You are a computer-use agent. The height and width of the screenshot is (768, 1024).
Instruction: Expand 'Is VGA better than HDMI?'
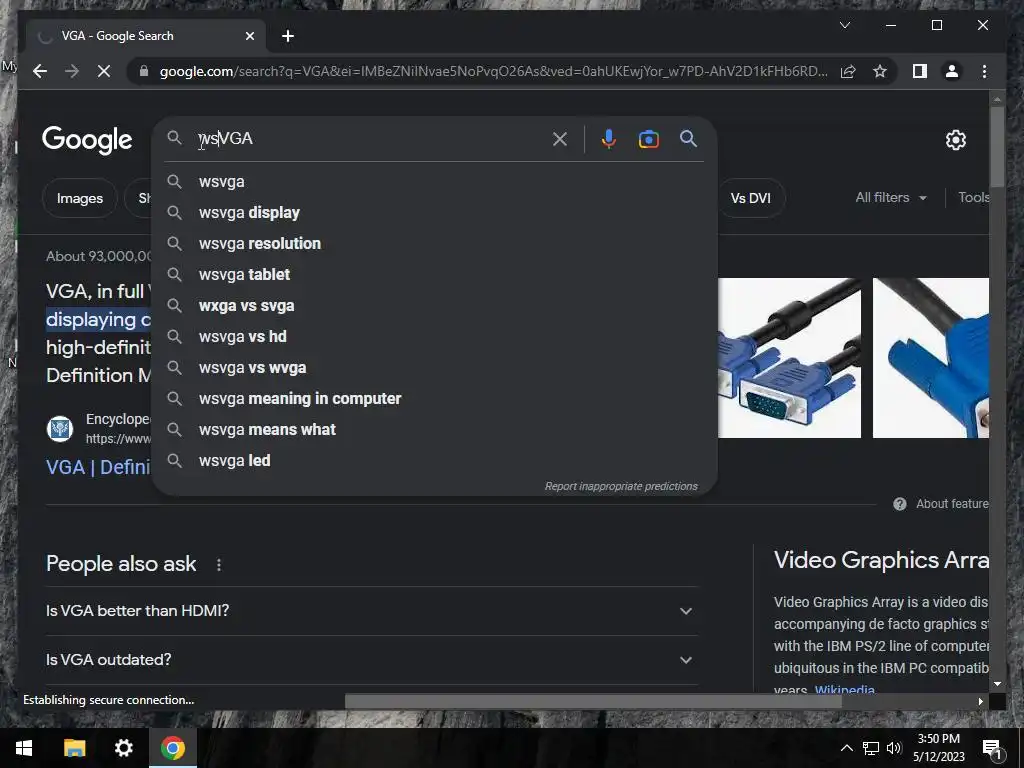372,611
